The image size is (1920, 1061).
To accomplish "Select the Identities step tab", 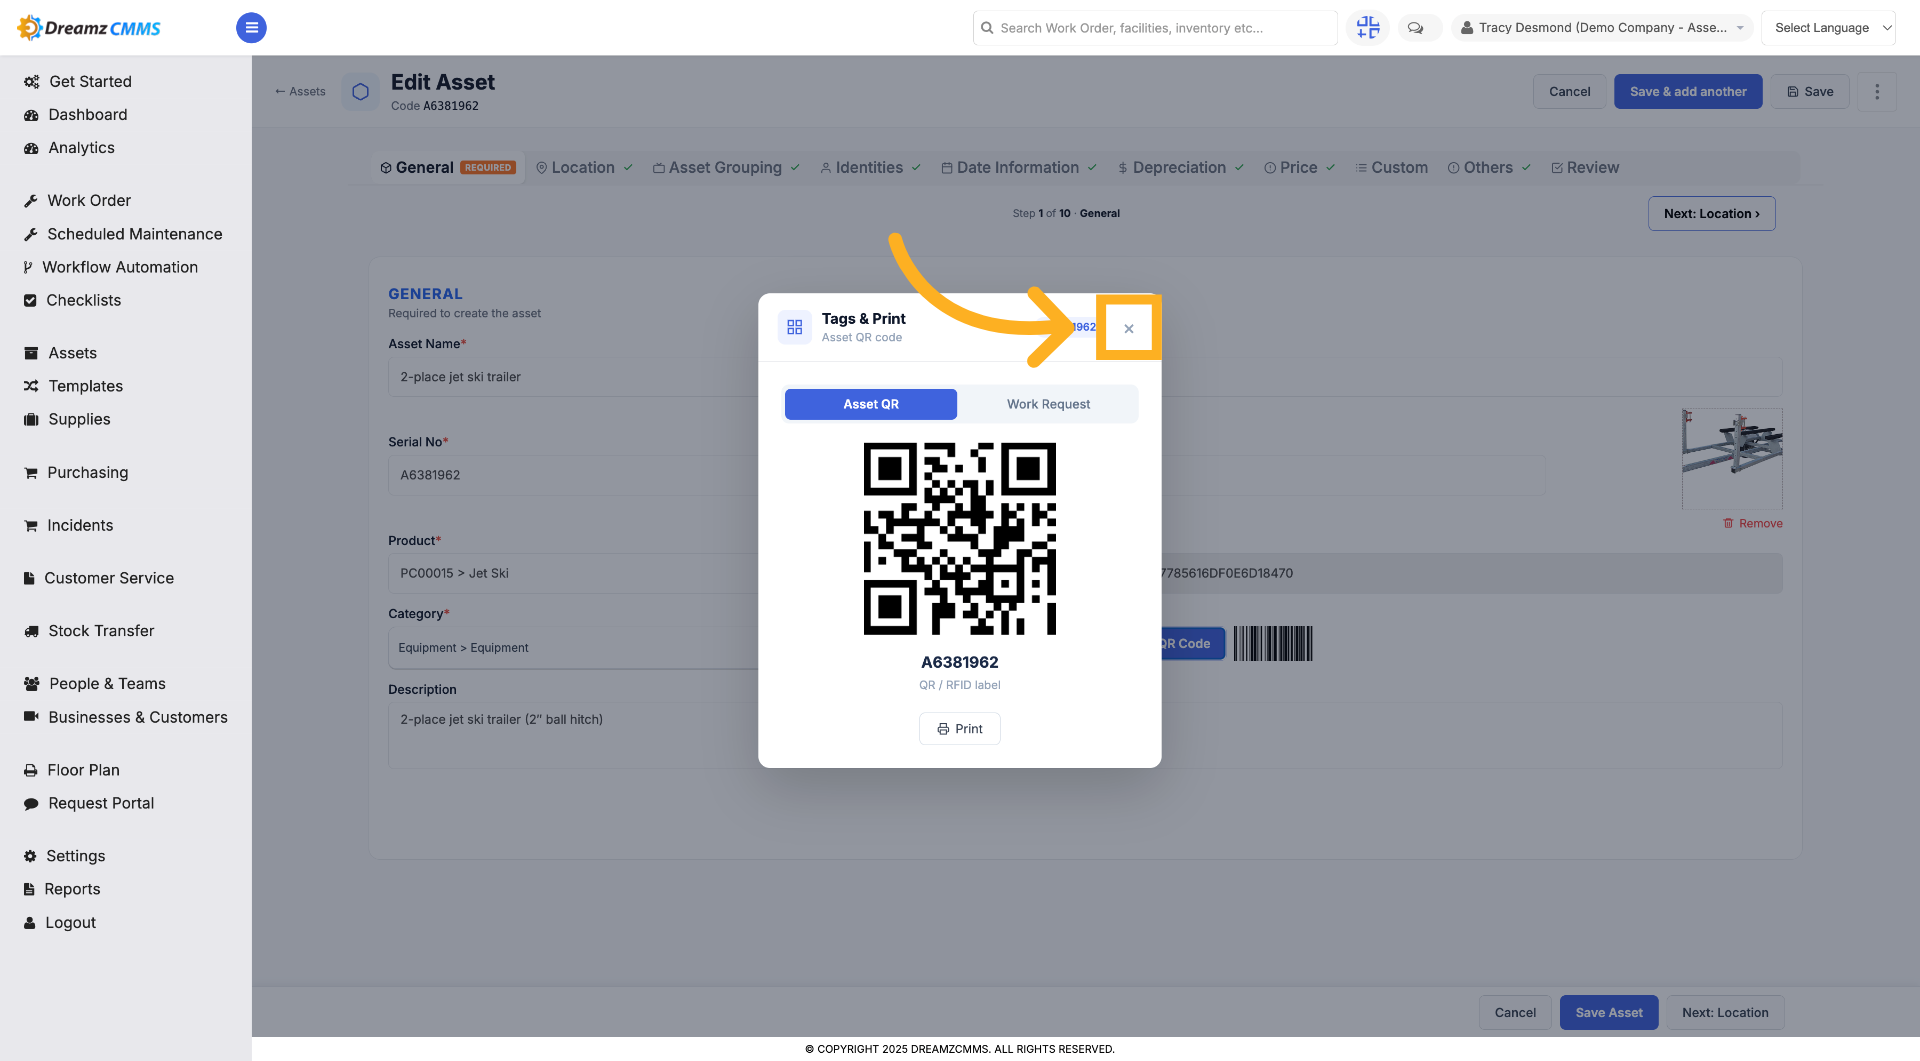I will pos(870,167).
